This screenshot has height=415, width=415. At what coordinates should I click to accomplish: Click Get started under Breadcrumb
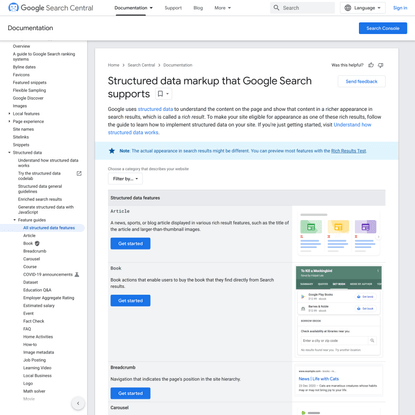coord(130,393)
